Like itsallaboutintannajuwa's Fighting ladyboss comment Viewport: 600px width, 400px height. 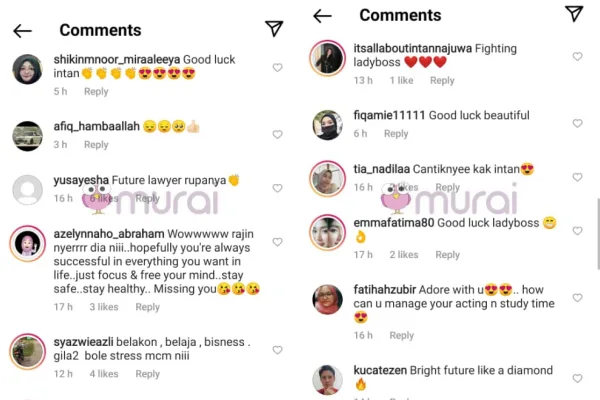(x=577, y=56)
